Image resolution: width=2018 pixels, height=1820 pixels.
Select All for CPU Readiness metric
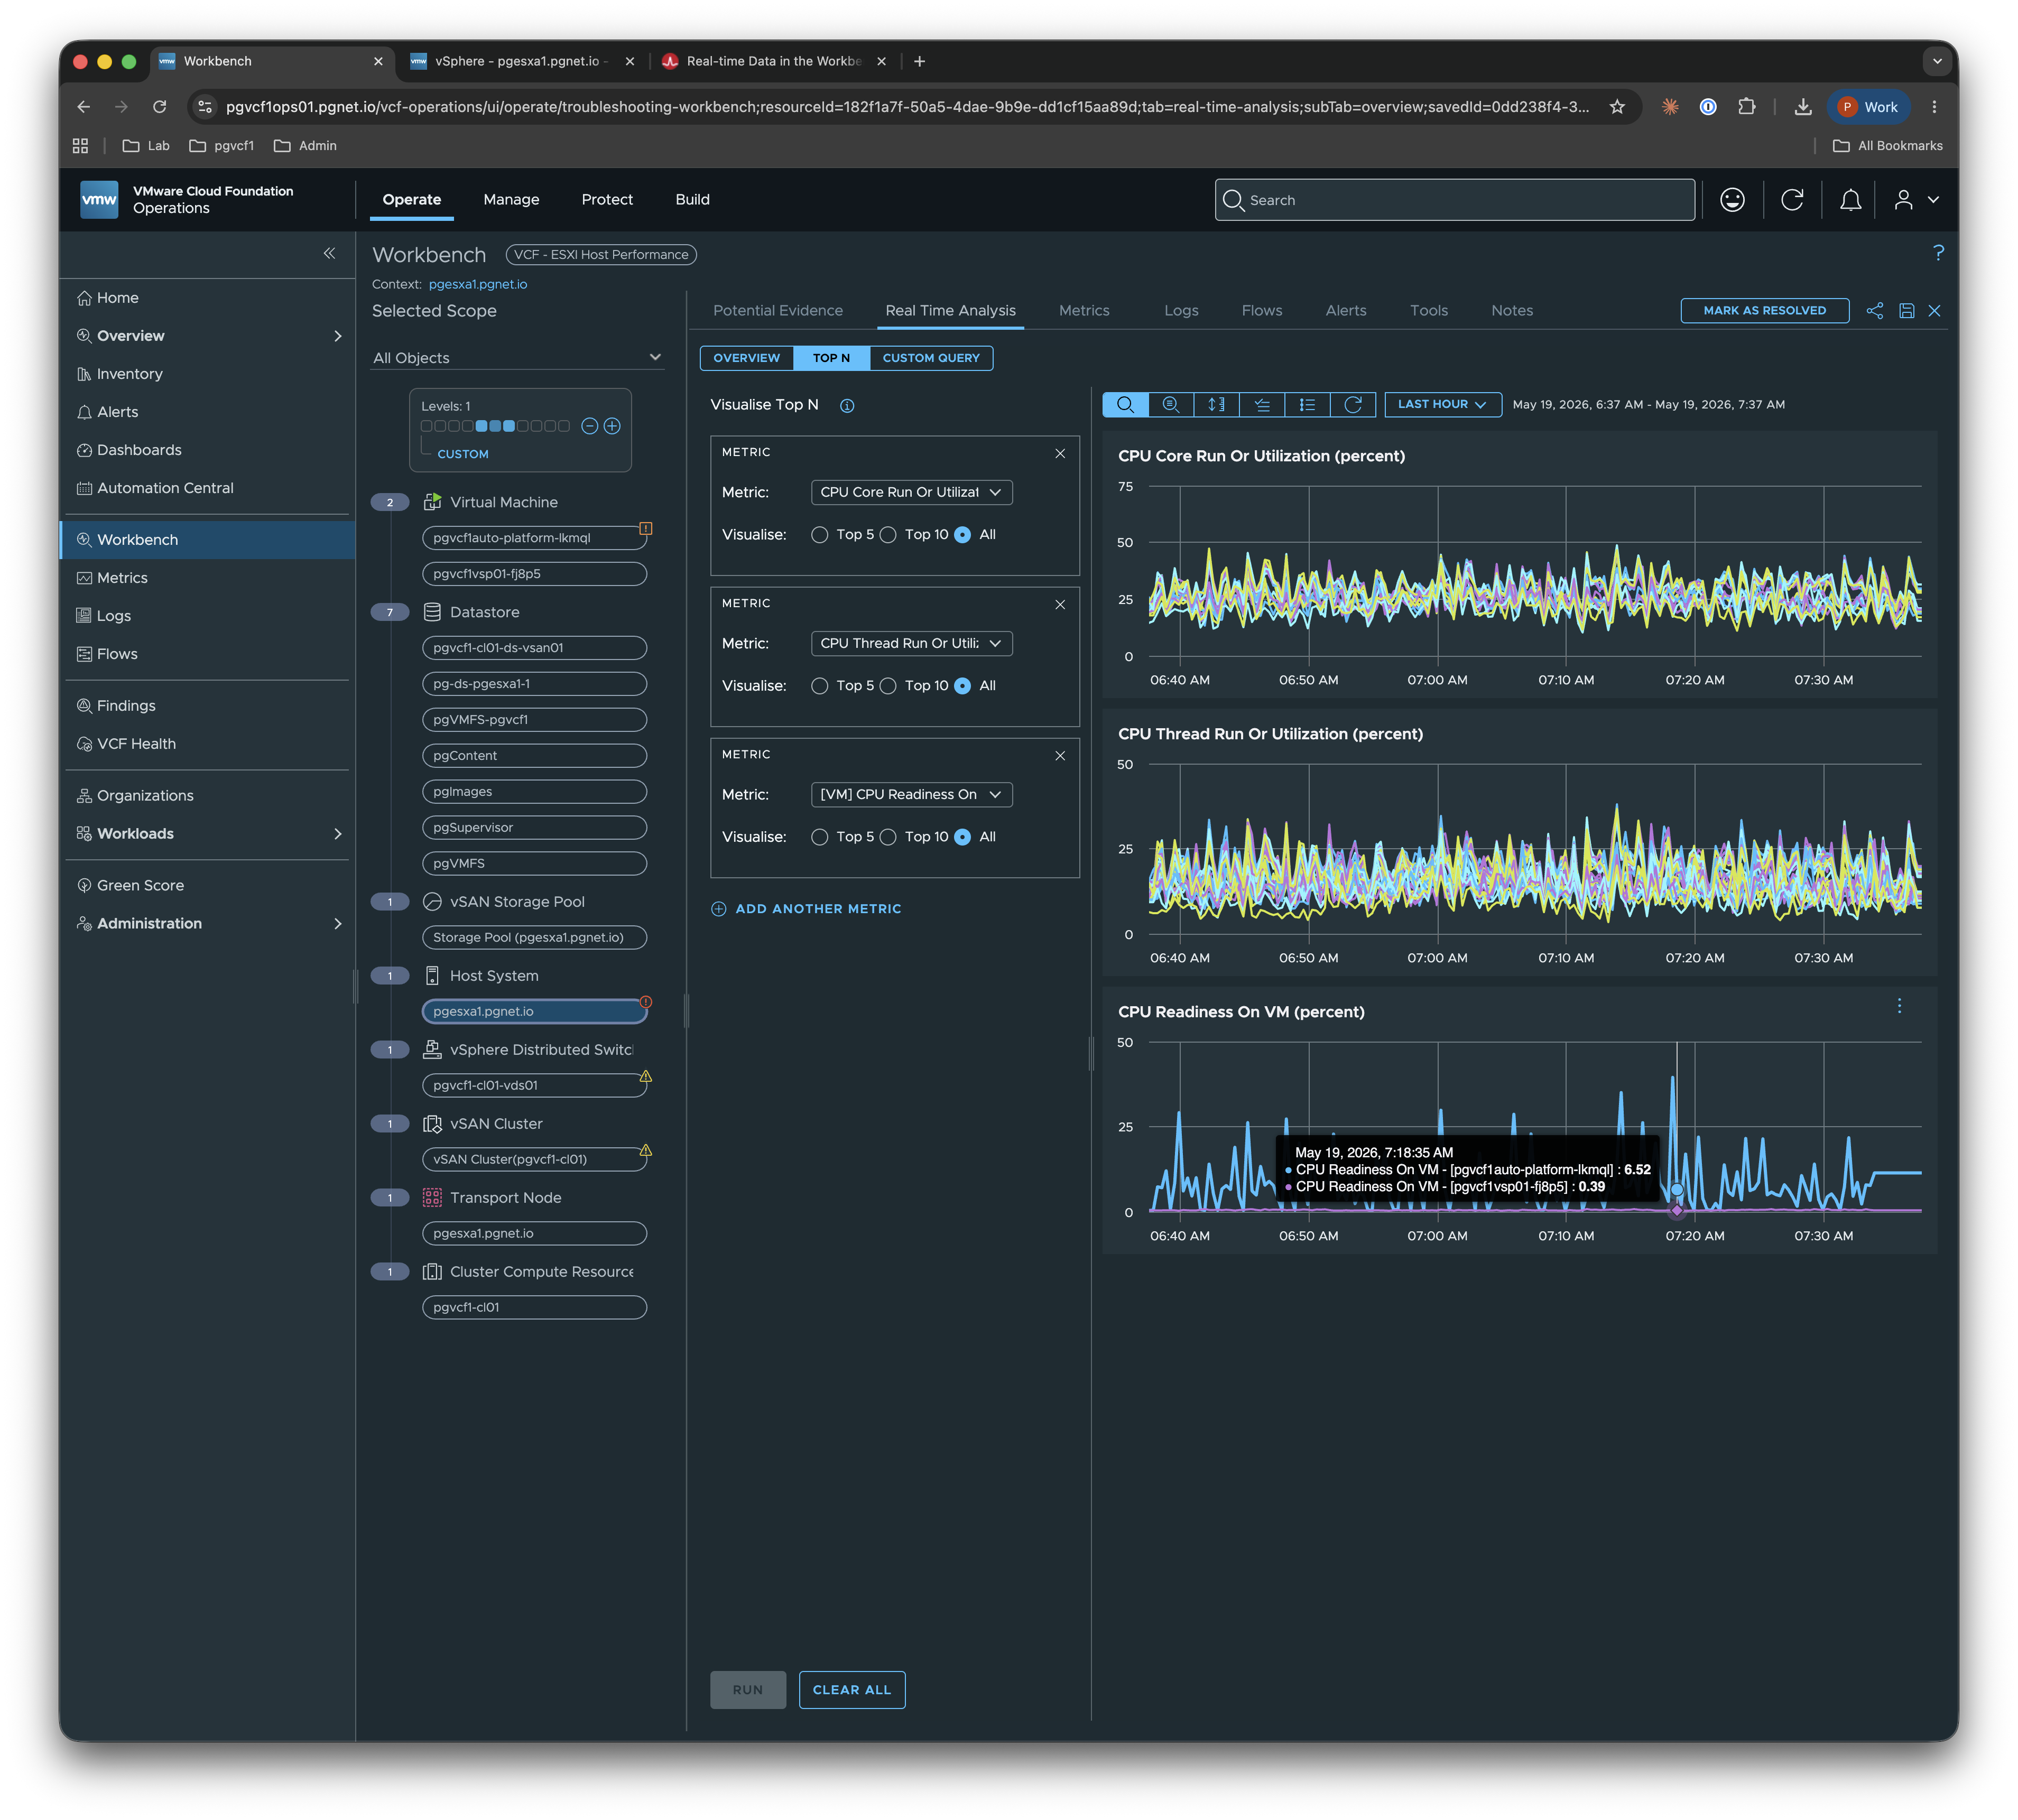962,837
